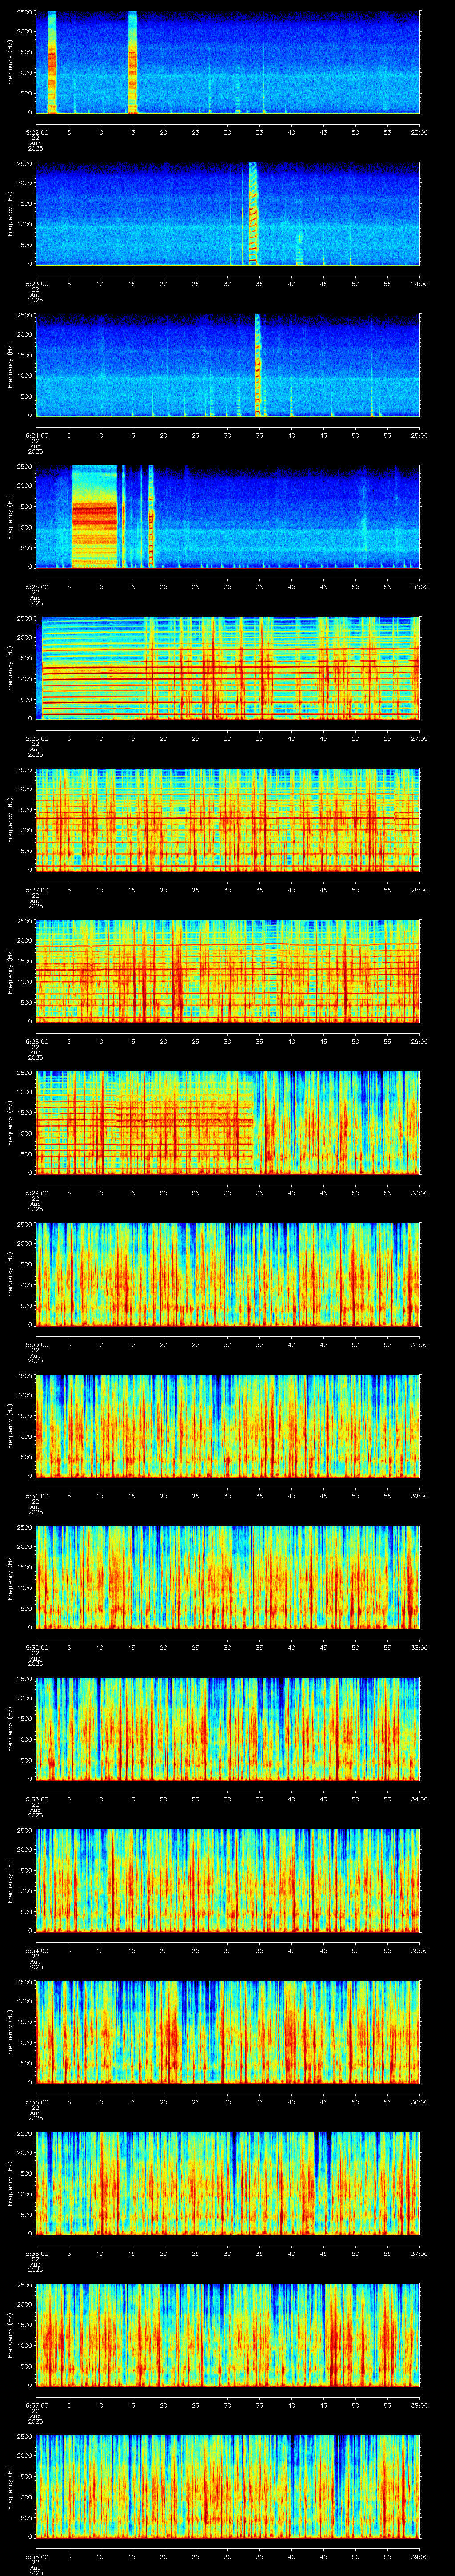Open the spectrogram panel starting at 5:37:00
Image resolution: width=455 pixels, height=2576 pixels.
[x=228, y=2335]
